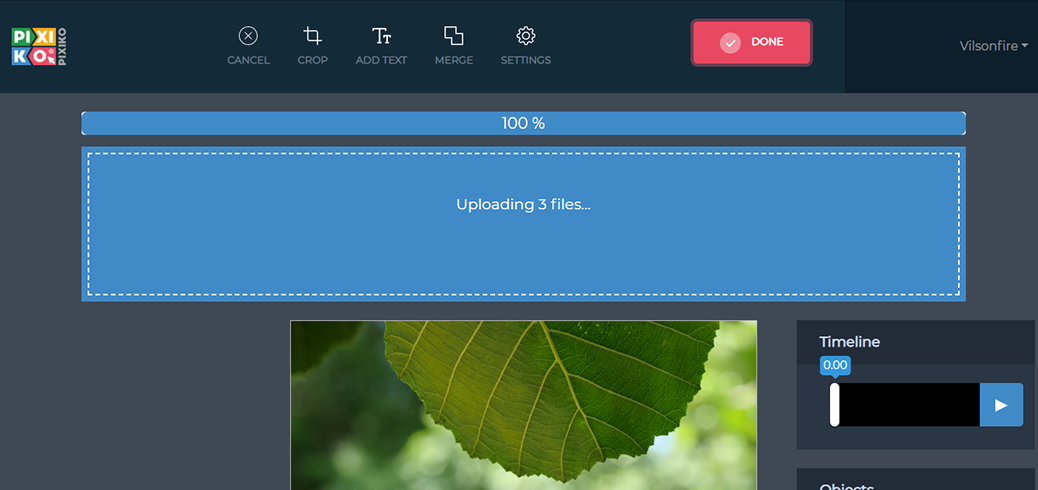Click the 0.00 time marker label
1038x490 pixels.
pos(835,365)
